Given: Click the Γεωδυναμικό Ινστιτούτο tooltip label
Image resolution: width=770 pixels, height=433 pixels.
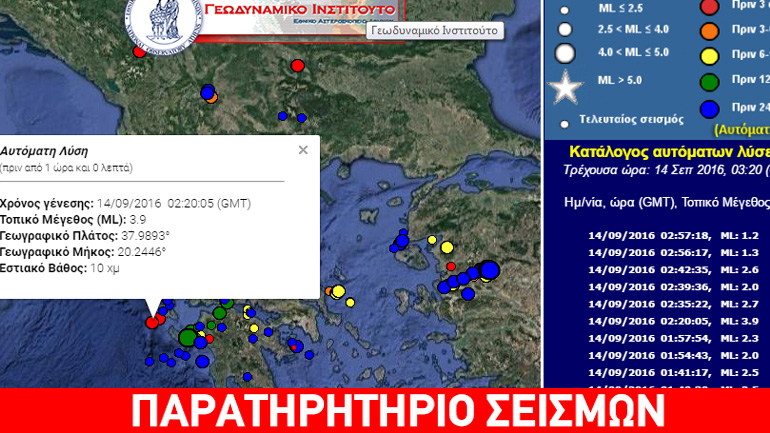Looking at the screenshot, I should point(435,30).
